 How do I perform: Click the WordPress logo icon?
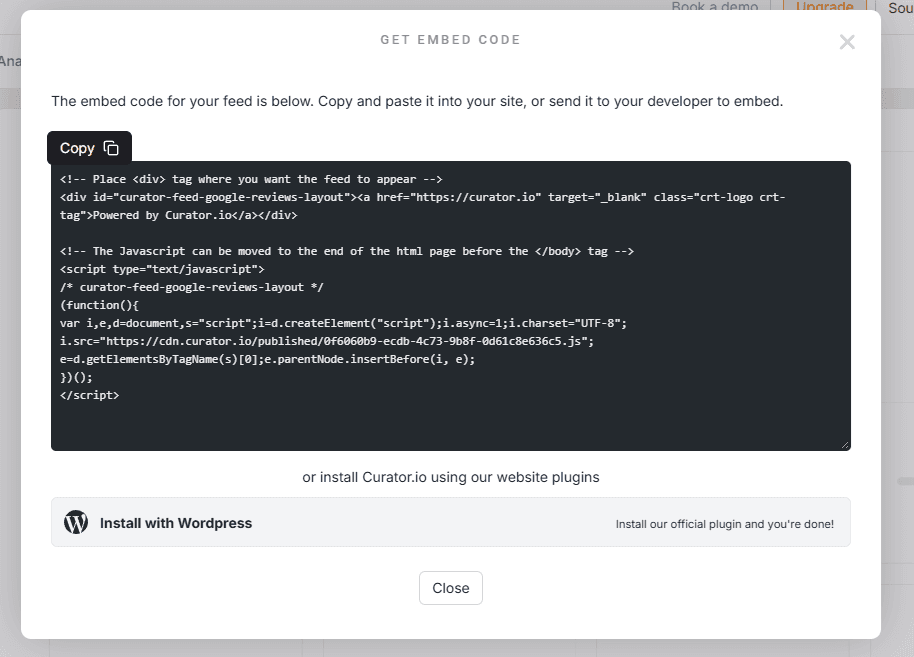(x=76, y=522)
